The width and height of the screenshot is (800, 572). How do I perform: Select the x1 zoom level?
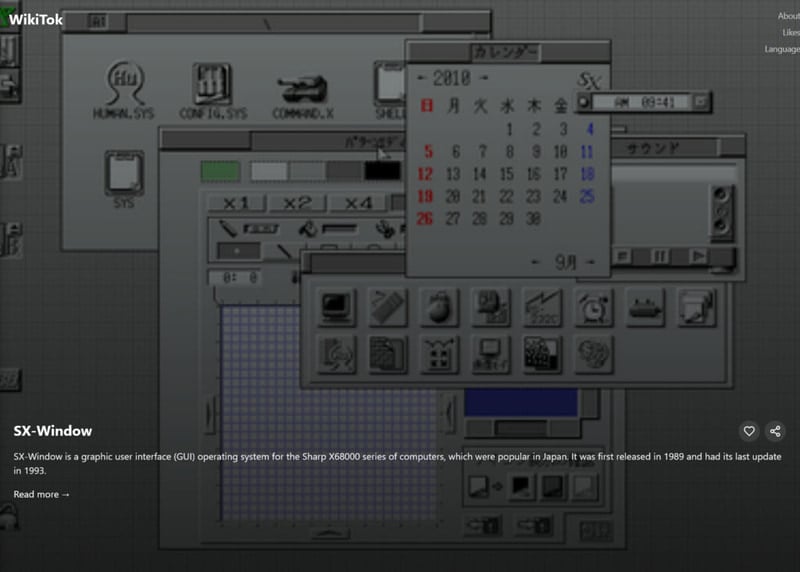point(236,203)
